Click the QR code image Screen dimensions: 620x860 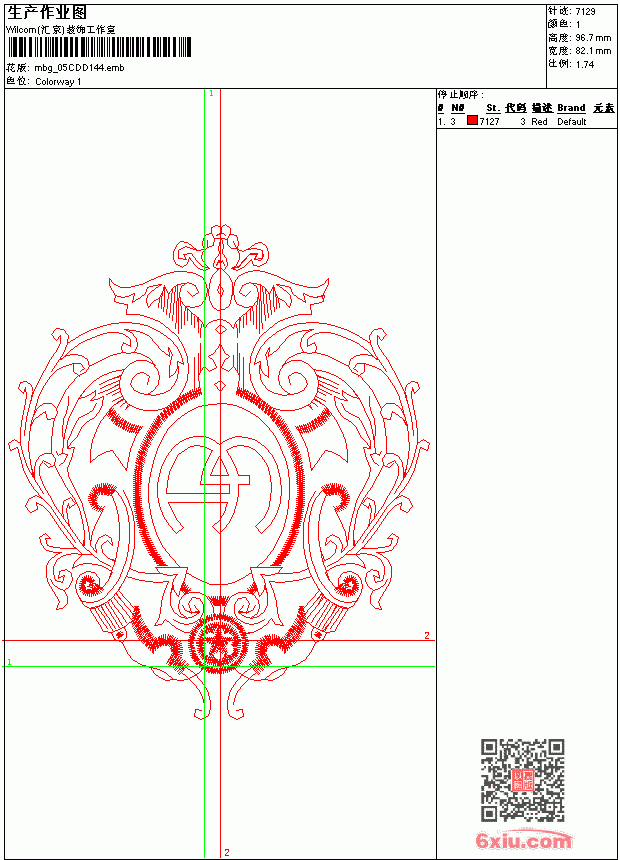point(522,779)
